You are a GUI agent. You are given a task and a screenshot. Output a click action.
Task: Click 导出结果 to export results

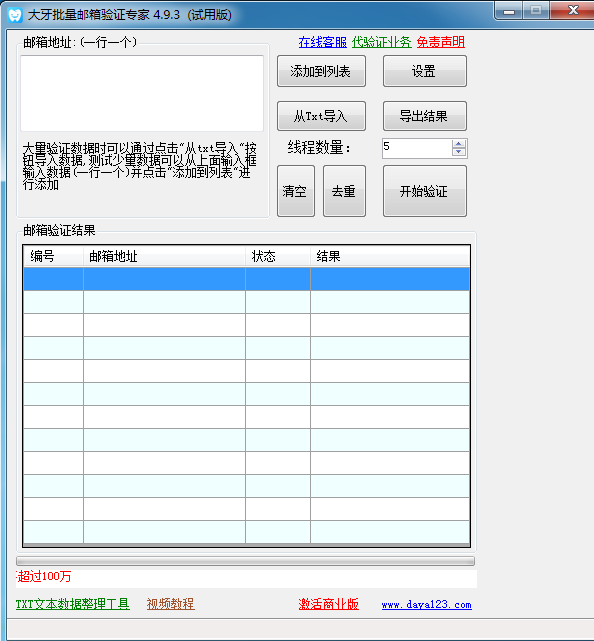424,116
